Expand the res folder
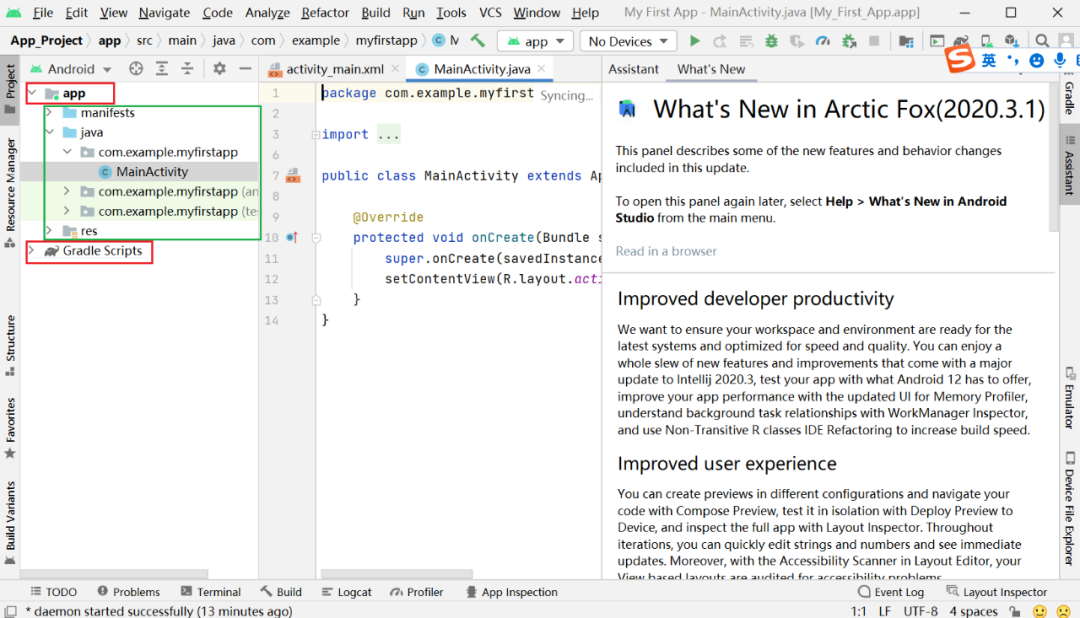Image resolution: width=1080 pixels, height=618 pixels. point(50,230)
